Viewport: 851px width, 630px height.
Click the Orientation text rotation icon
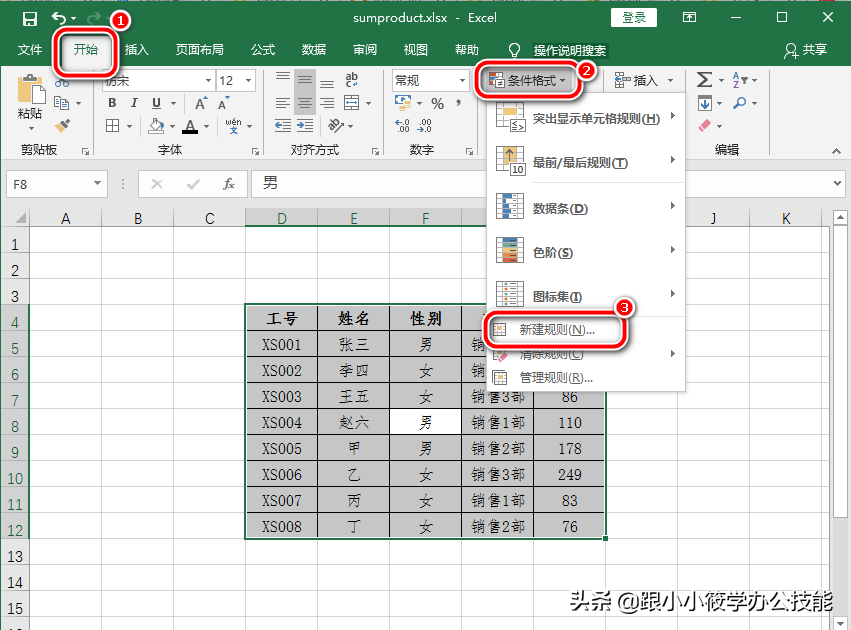[x=336, y=126]
